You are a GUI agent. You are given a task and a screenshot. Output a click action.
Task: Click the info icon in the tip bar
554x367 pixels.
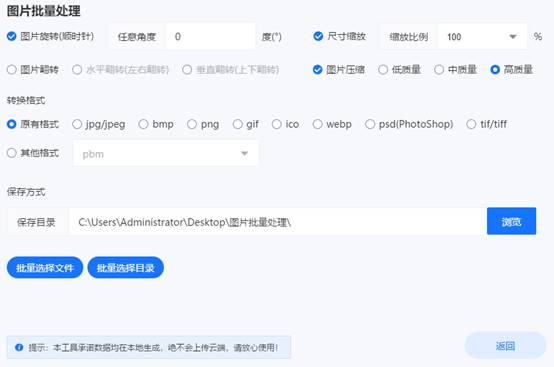[x=19, y=348]
